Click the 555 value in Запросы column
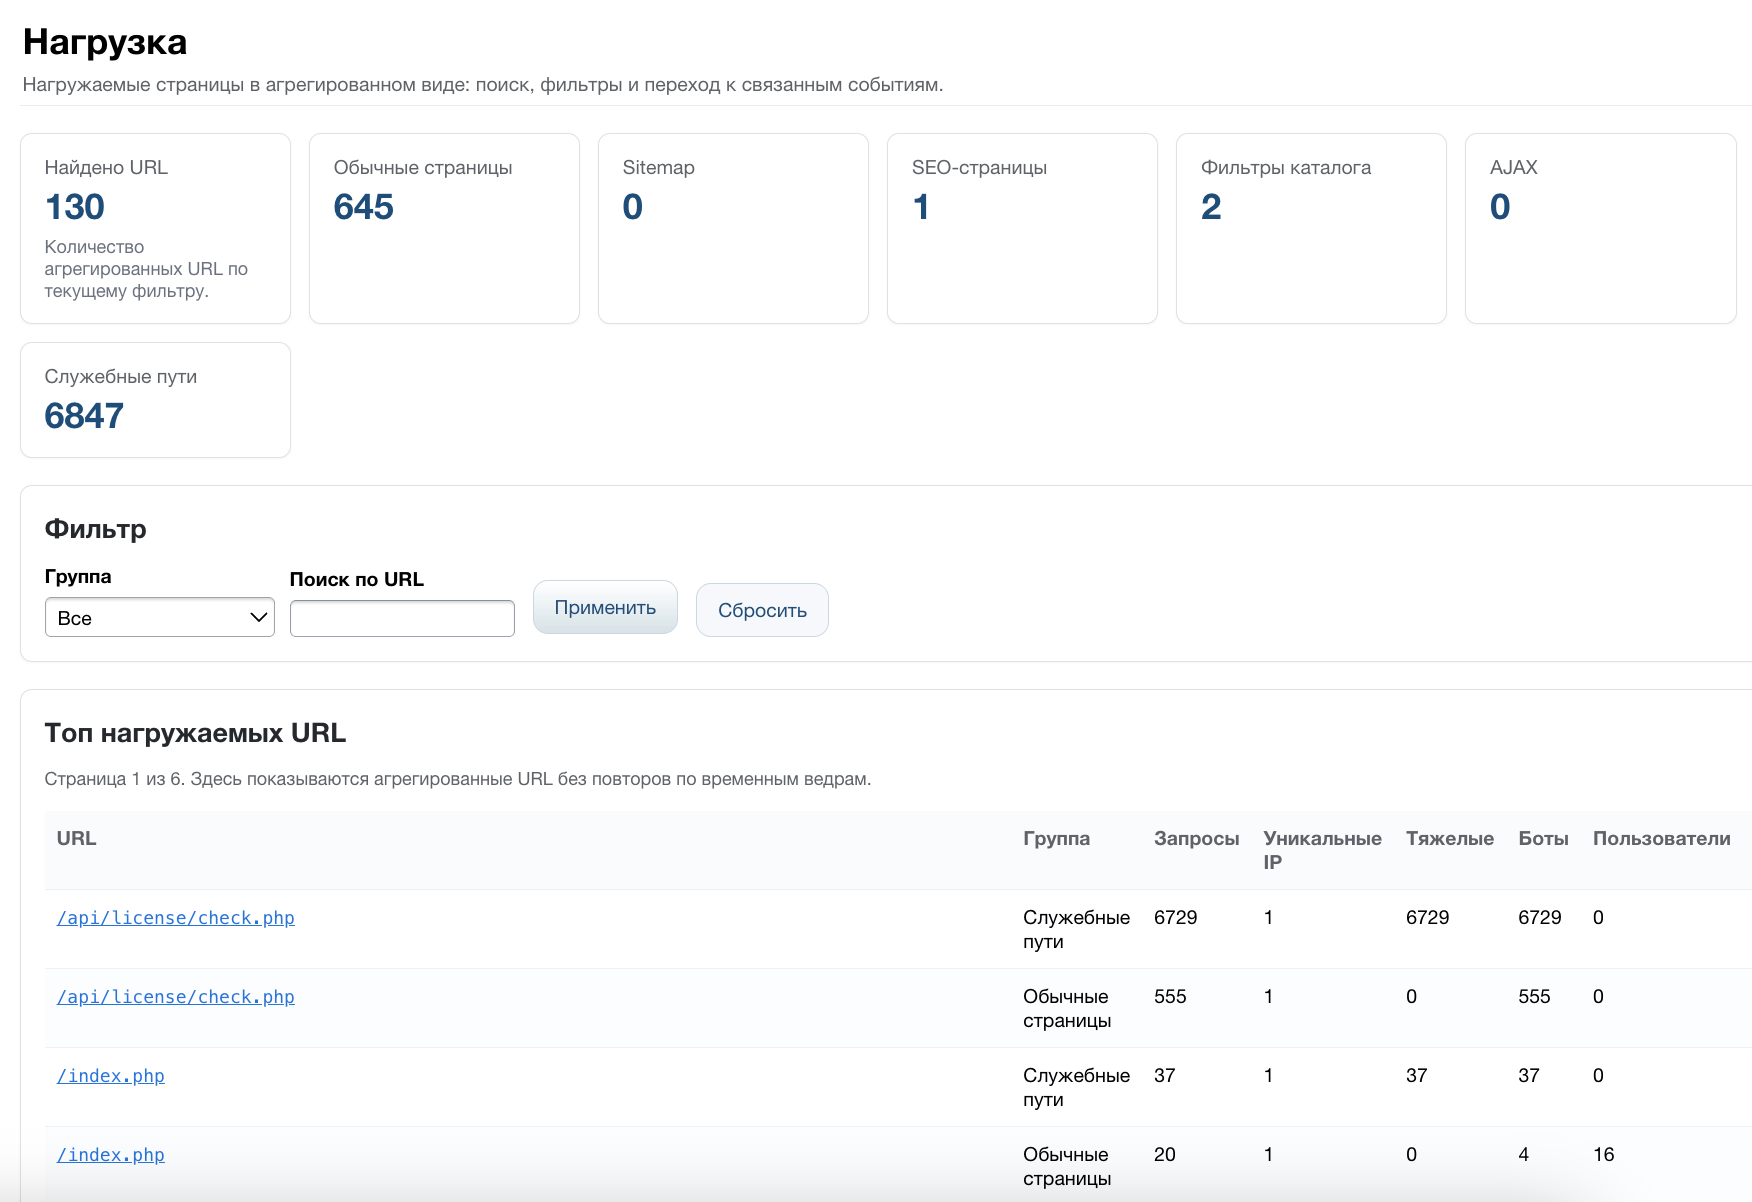This screenshot has width=1752, height=1202. click(x=1170, y=996)
